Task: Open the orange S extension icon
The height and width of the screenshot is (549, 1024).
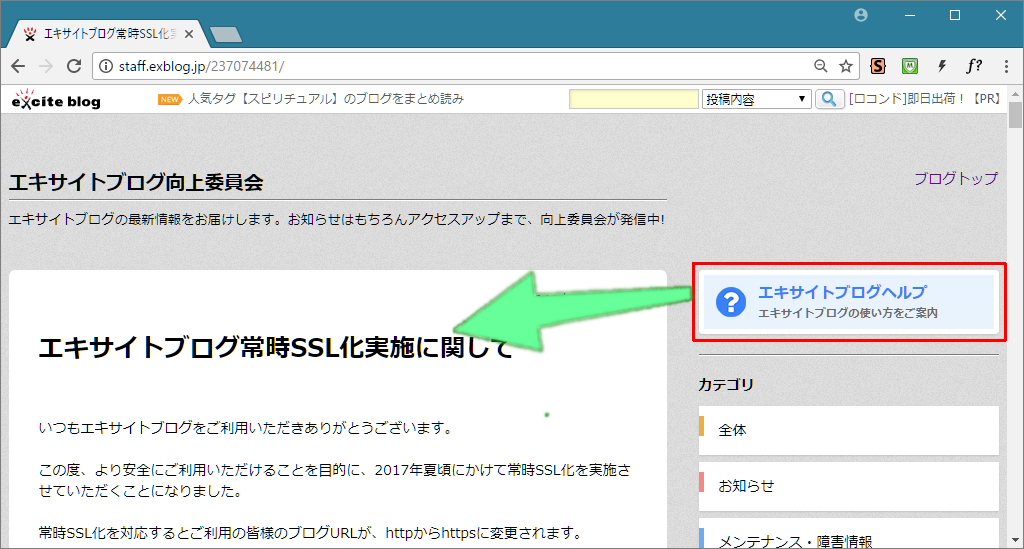Action: coord(878,66)
